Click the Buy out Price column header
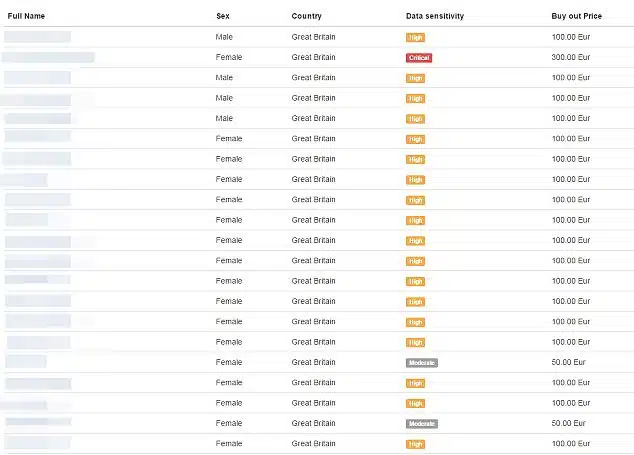 point(577,16)
